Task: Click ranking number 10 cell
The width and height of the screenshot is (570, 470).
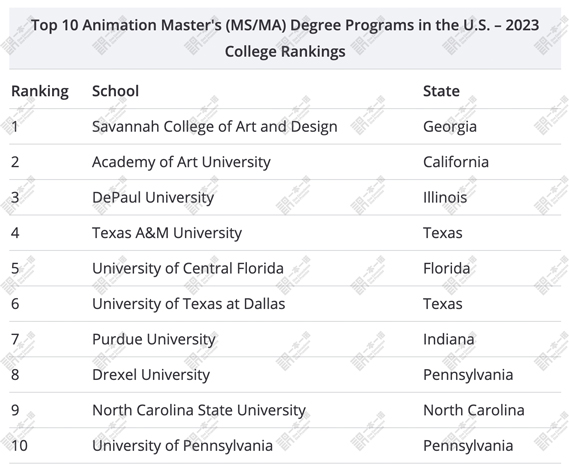Action: (x=19, y=446)
